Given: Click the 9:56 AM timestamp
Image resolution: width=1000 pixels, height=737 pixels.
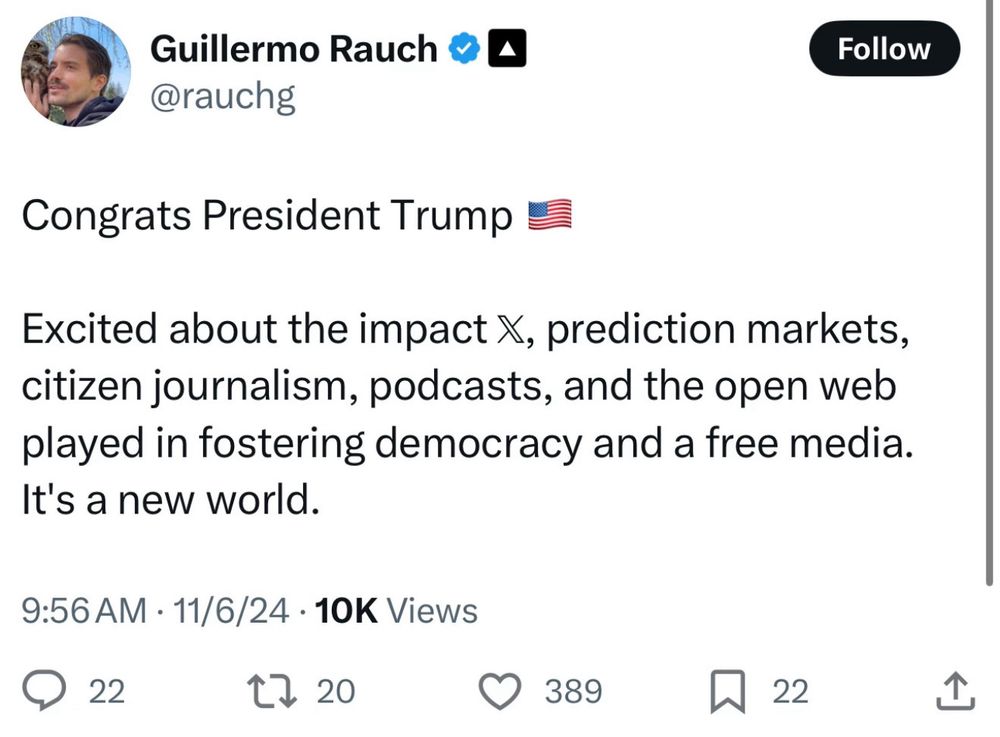Looking at the screenshot, I should pos(83,609).
